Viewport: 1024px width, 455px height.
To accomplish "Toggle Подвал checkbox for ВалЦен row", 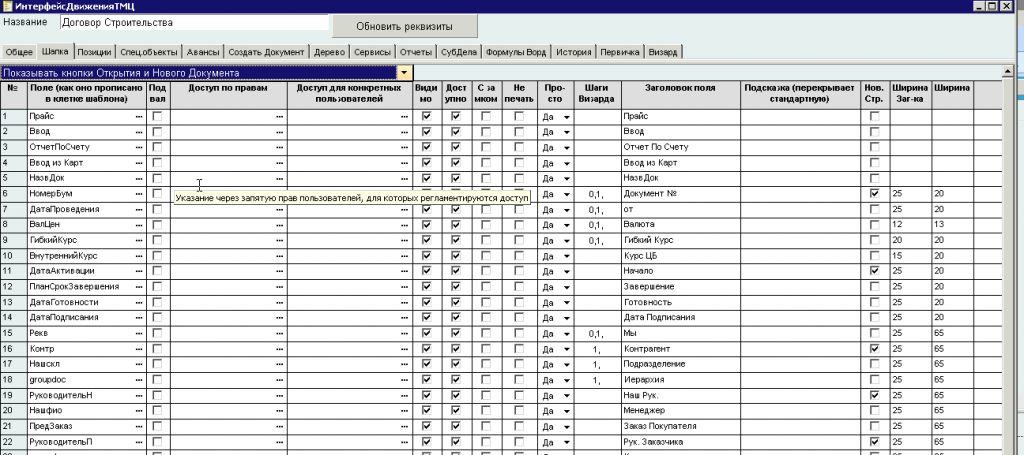I will click(x=157, y=225).
